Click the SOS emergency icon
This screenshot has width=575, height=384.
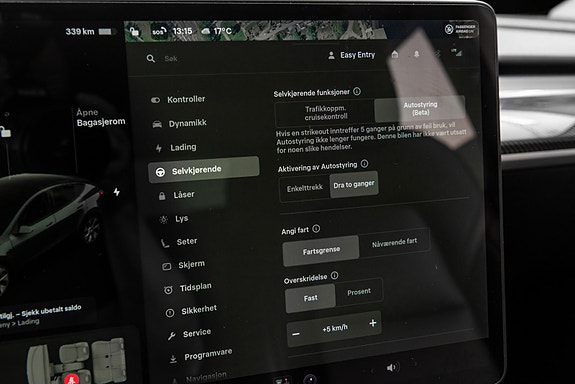coord(159,32)
